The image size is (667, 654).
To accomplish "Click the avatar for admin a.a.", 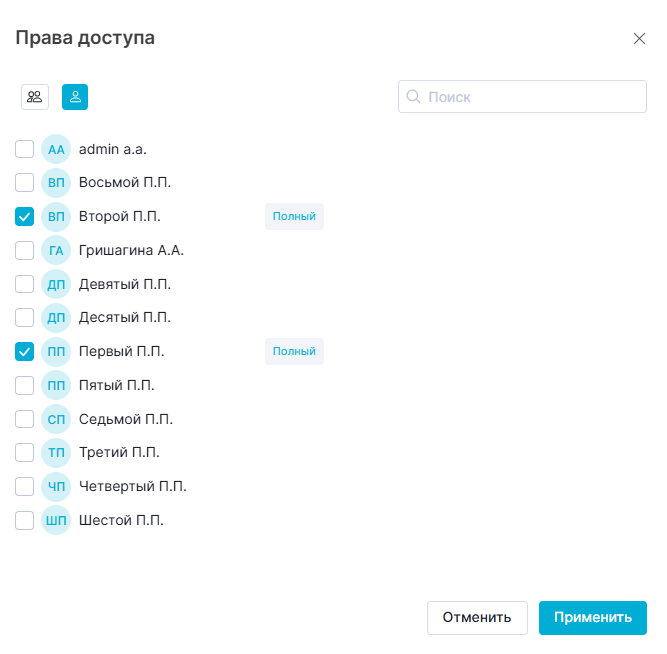I will pyautogui.click(x=56, y=150).
